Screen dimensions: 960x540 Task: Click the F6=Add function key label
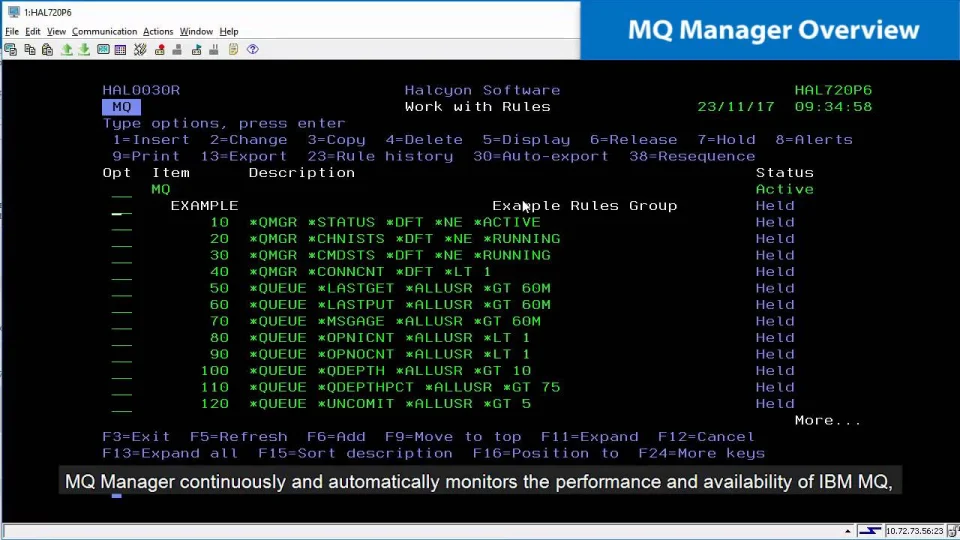click(336, 437)
